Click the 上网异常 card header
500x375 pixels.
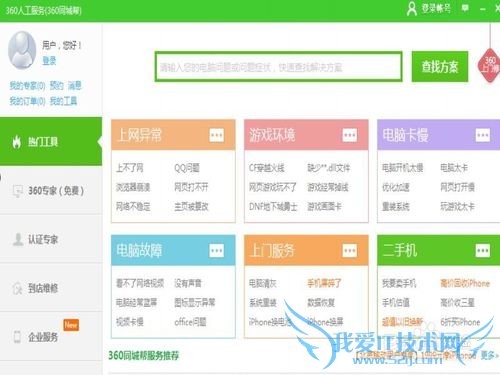[173, 135]
